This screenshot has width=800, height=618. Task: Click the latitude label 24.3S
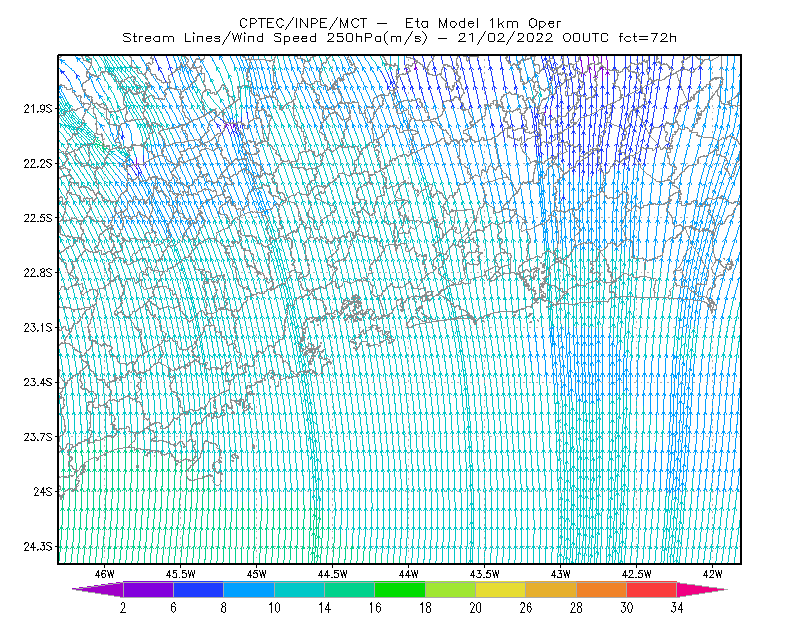pyautogui.click(x=38, y=547)
